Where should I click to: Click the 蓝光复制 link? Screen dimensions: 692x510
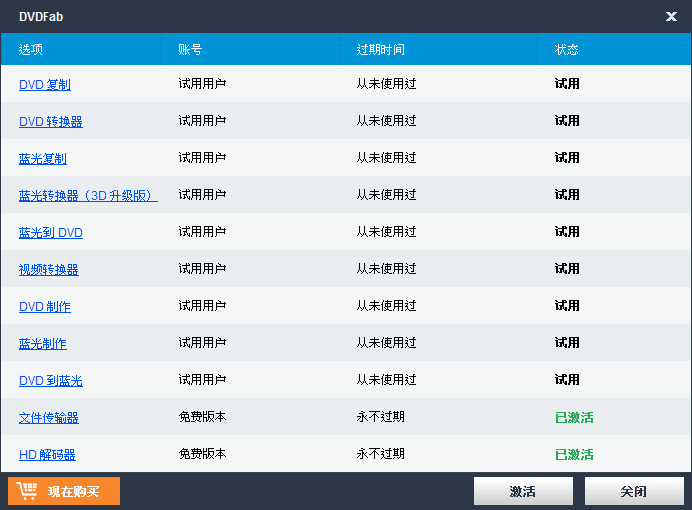pyautogui.click(x=43, y=158)
